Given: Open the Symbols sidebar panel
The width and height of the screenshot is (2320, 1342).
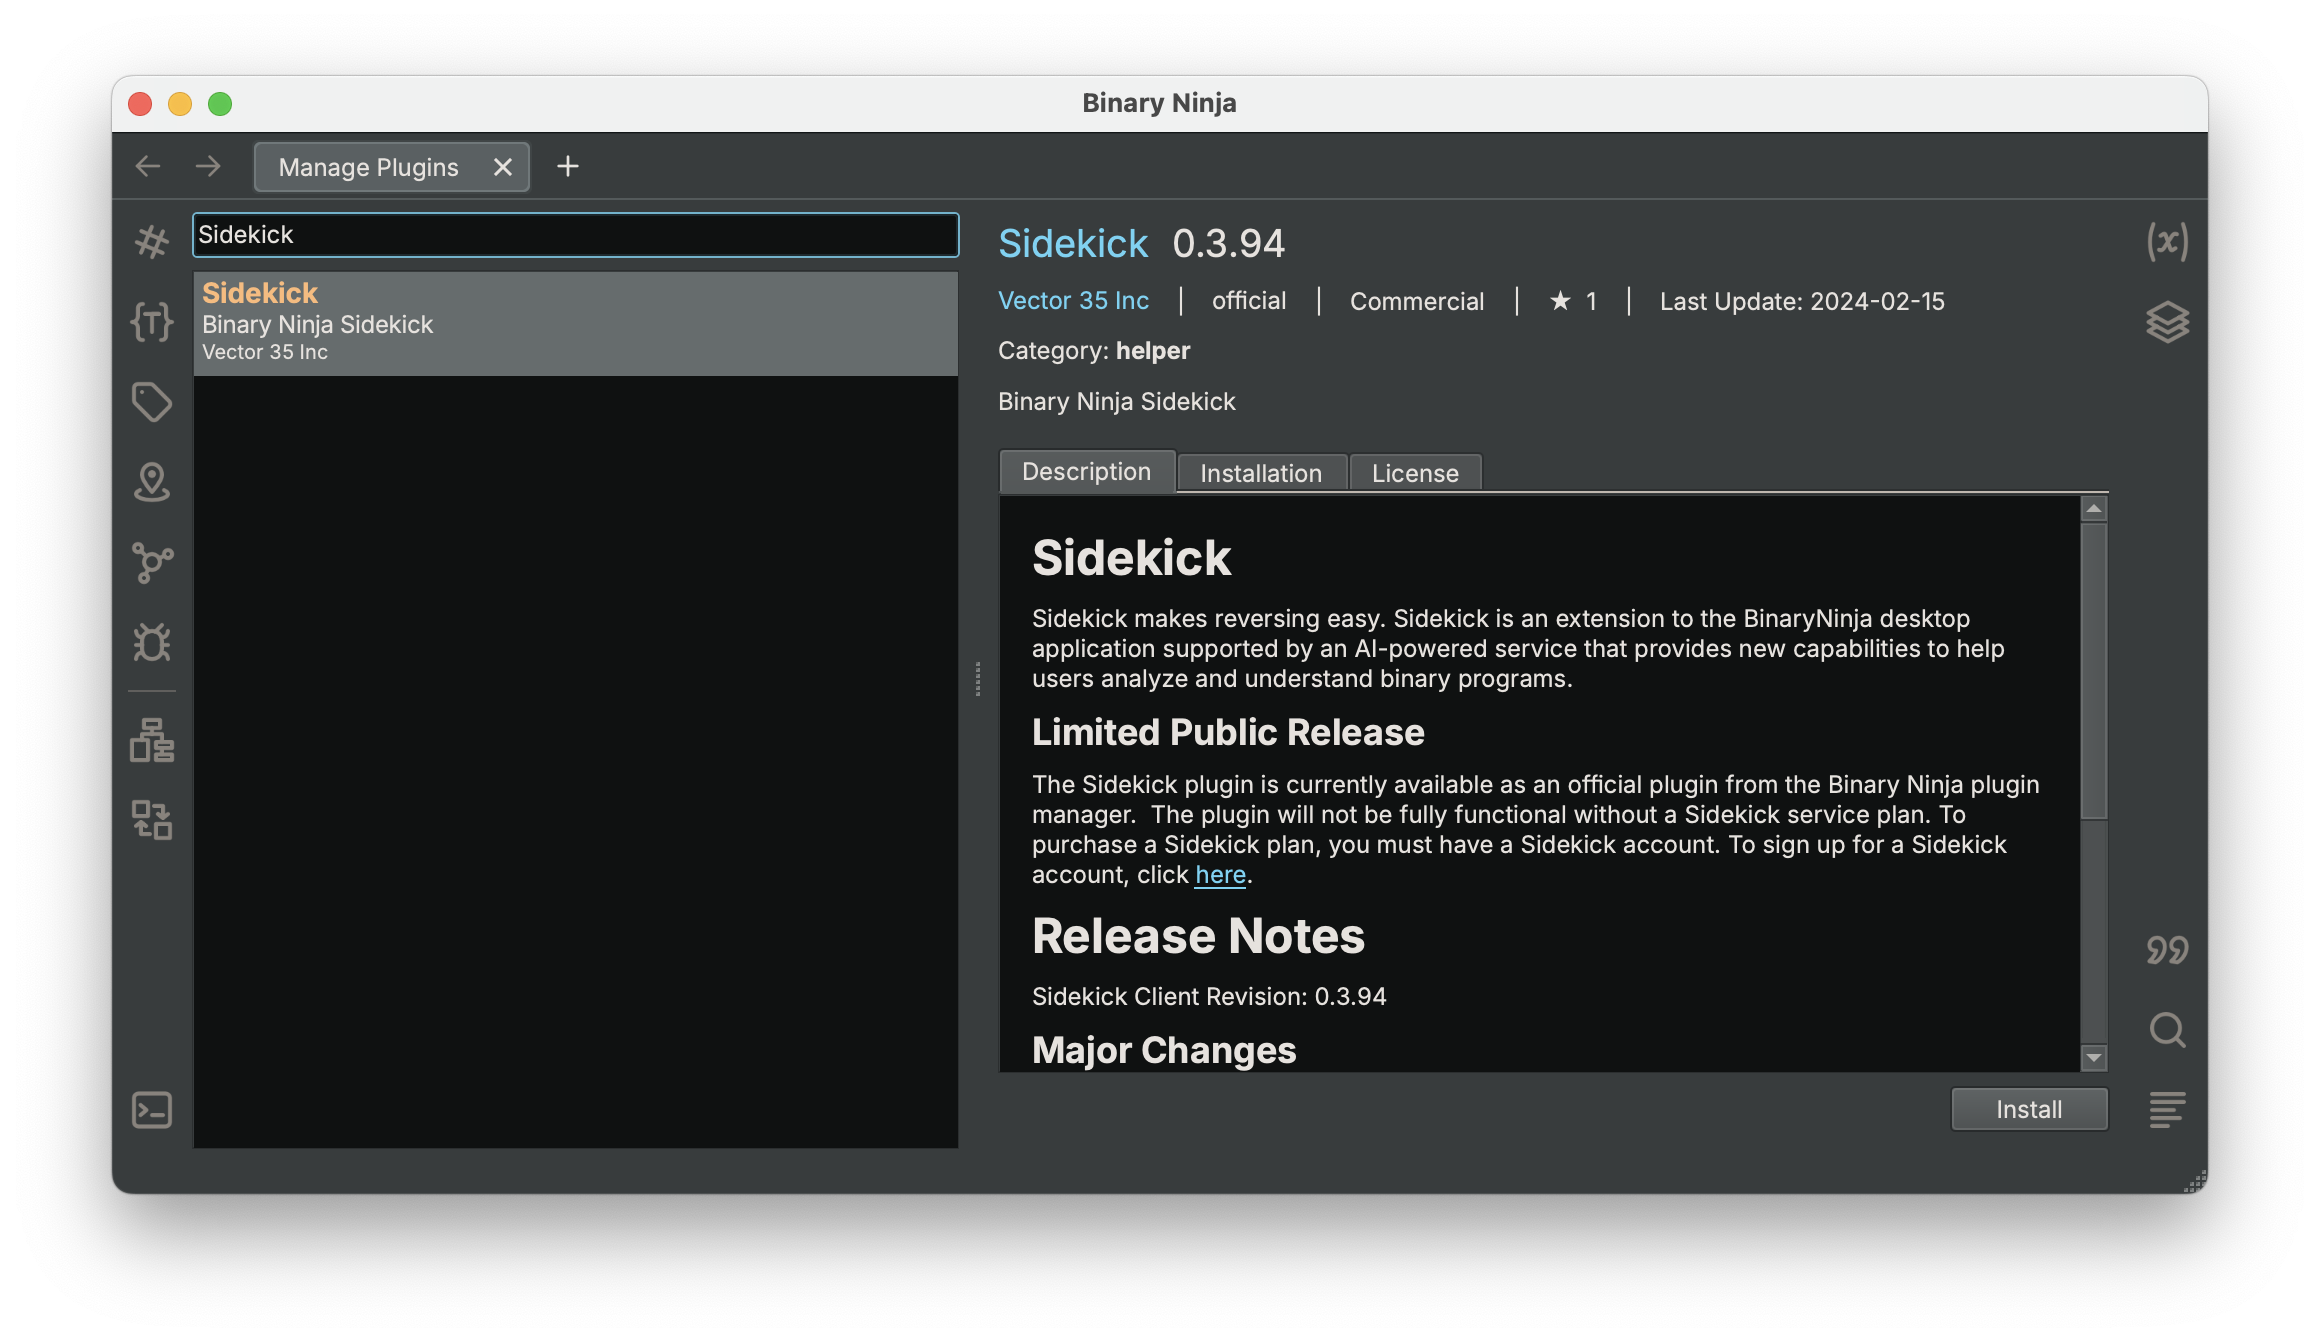Looking at the screenshot, I should tap(152, 241).
